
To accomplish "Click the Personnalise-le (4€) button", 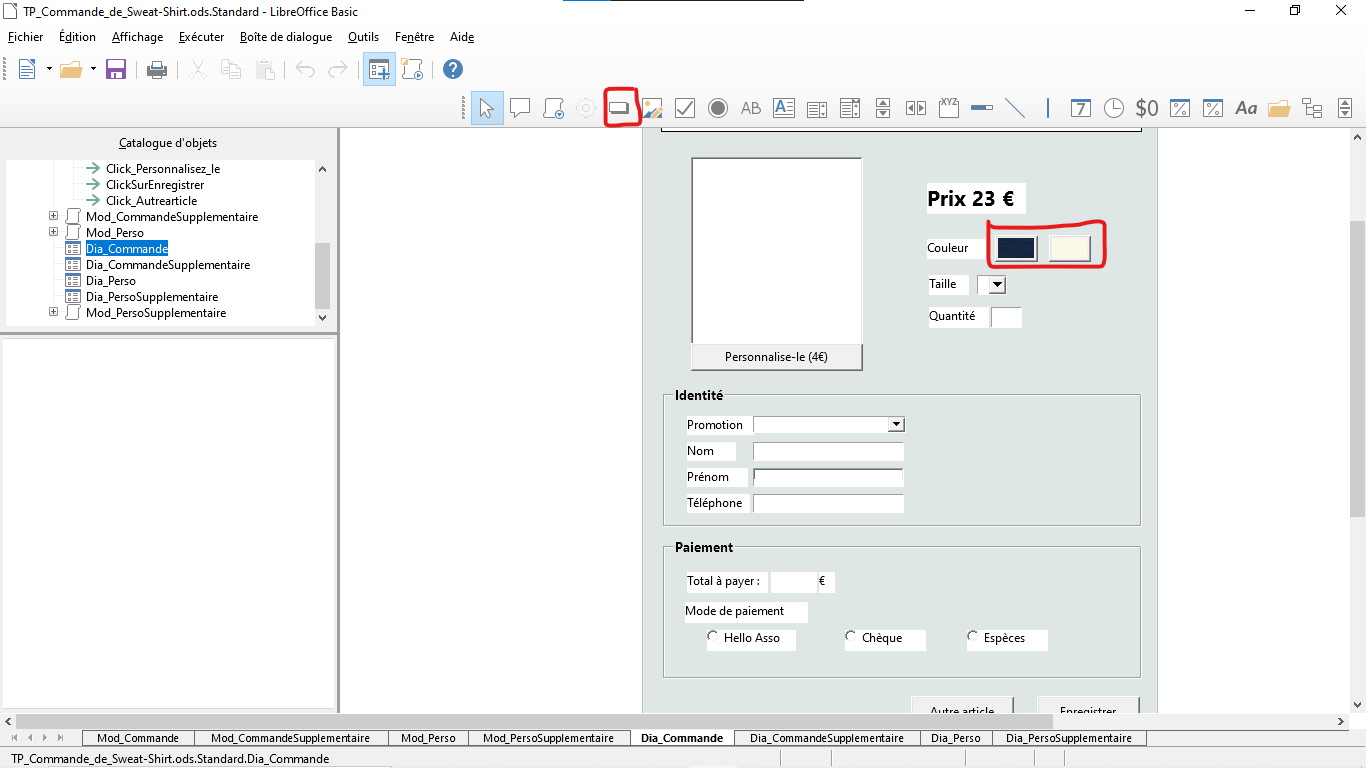I will [x=776, y=357].
